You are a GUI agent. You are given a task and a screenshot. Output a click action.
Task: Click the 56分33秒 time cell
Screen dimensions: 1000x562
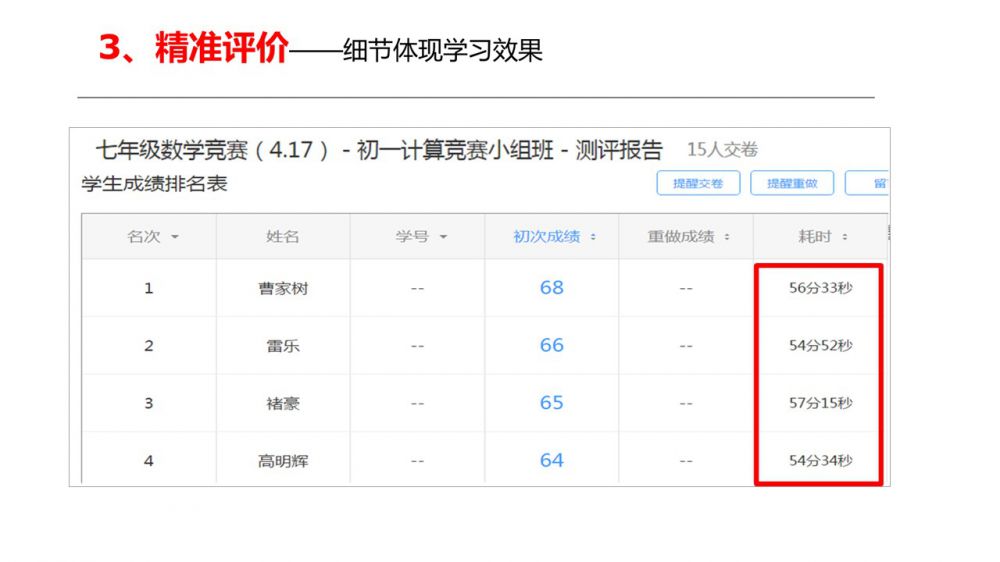point(820,288)
